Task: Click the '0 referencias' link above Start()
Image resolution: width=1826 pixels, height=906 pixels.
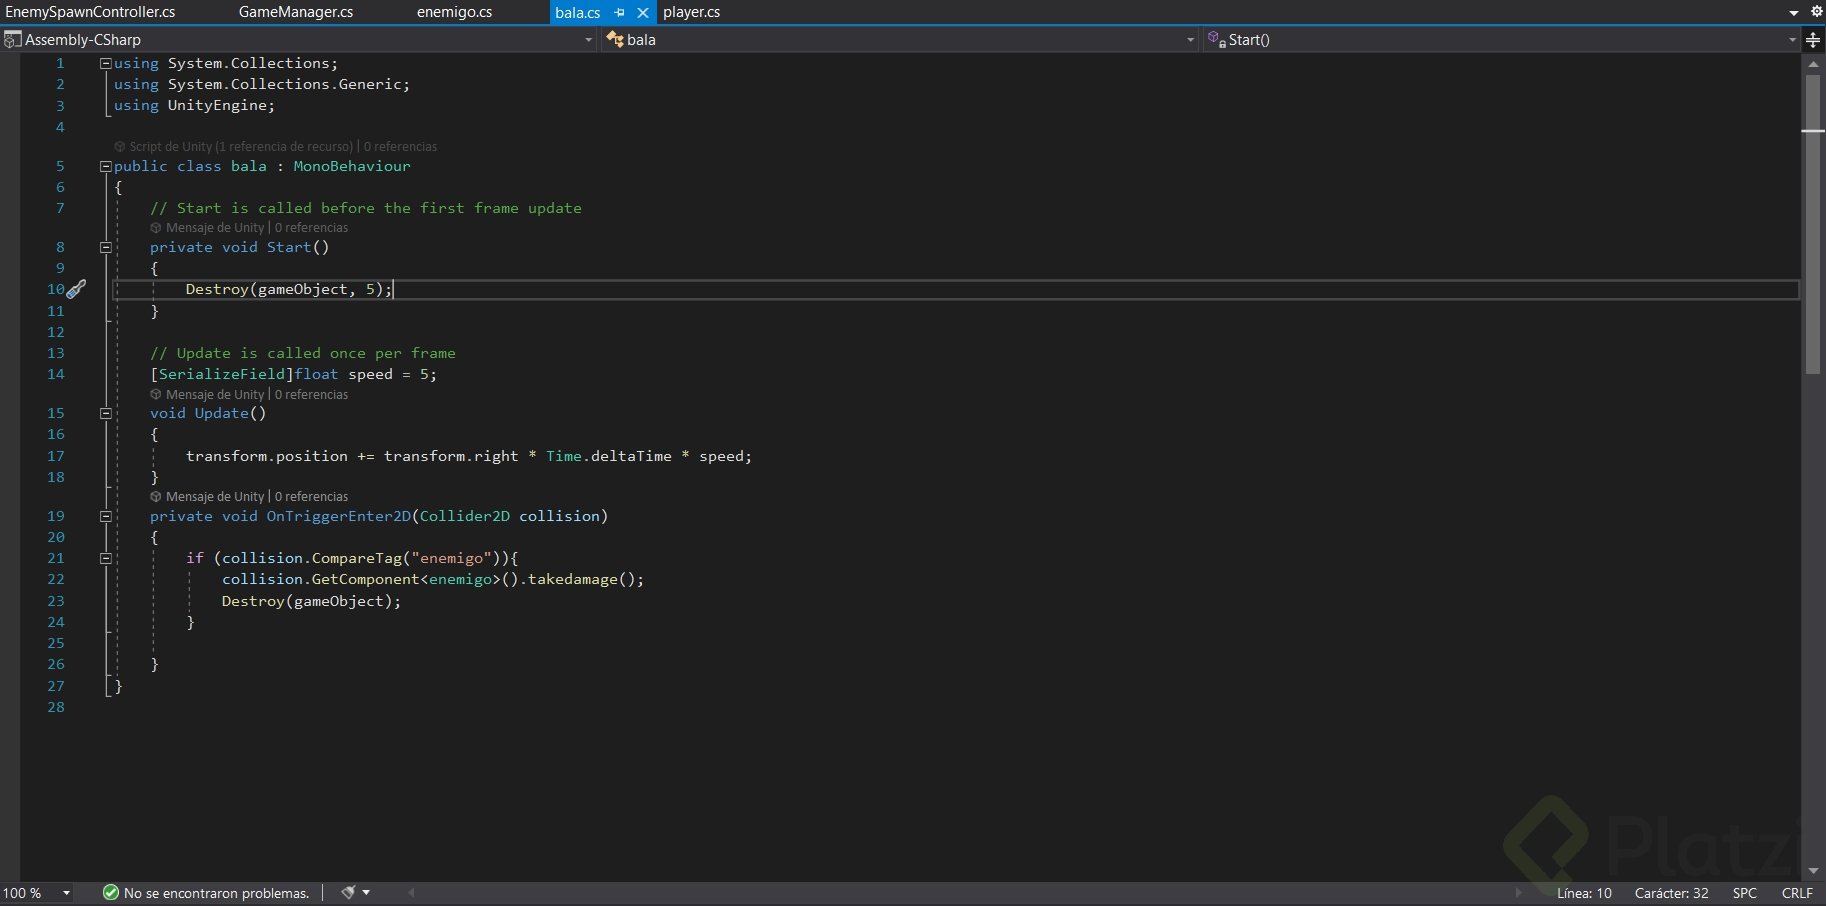Action: [x=311, y=228]
